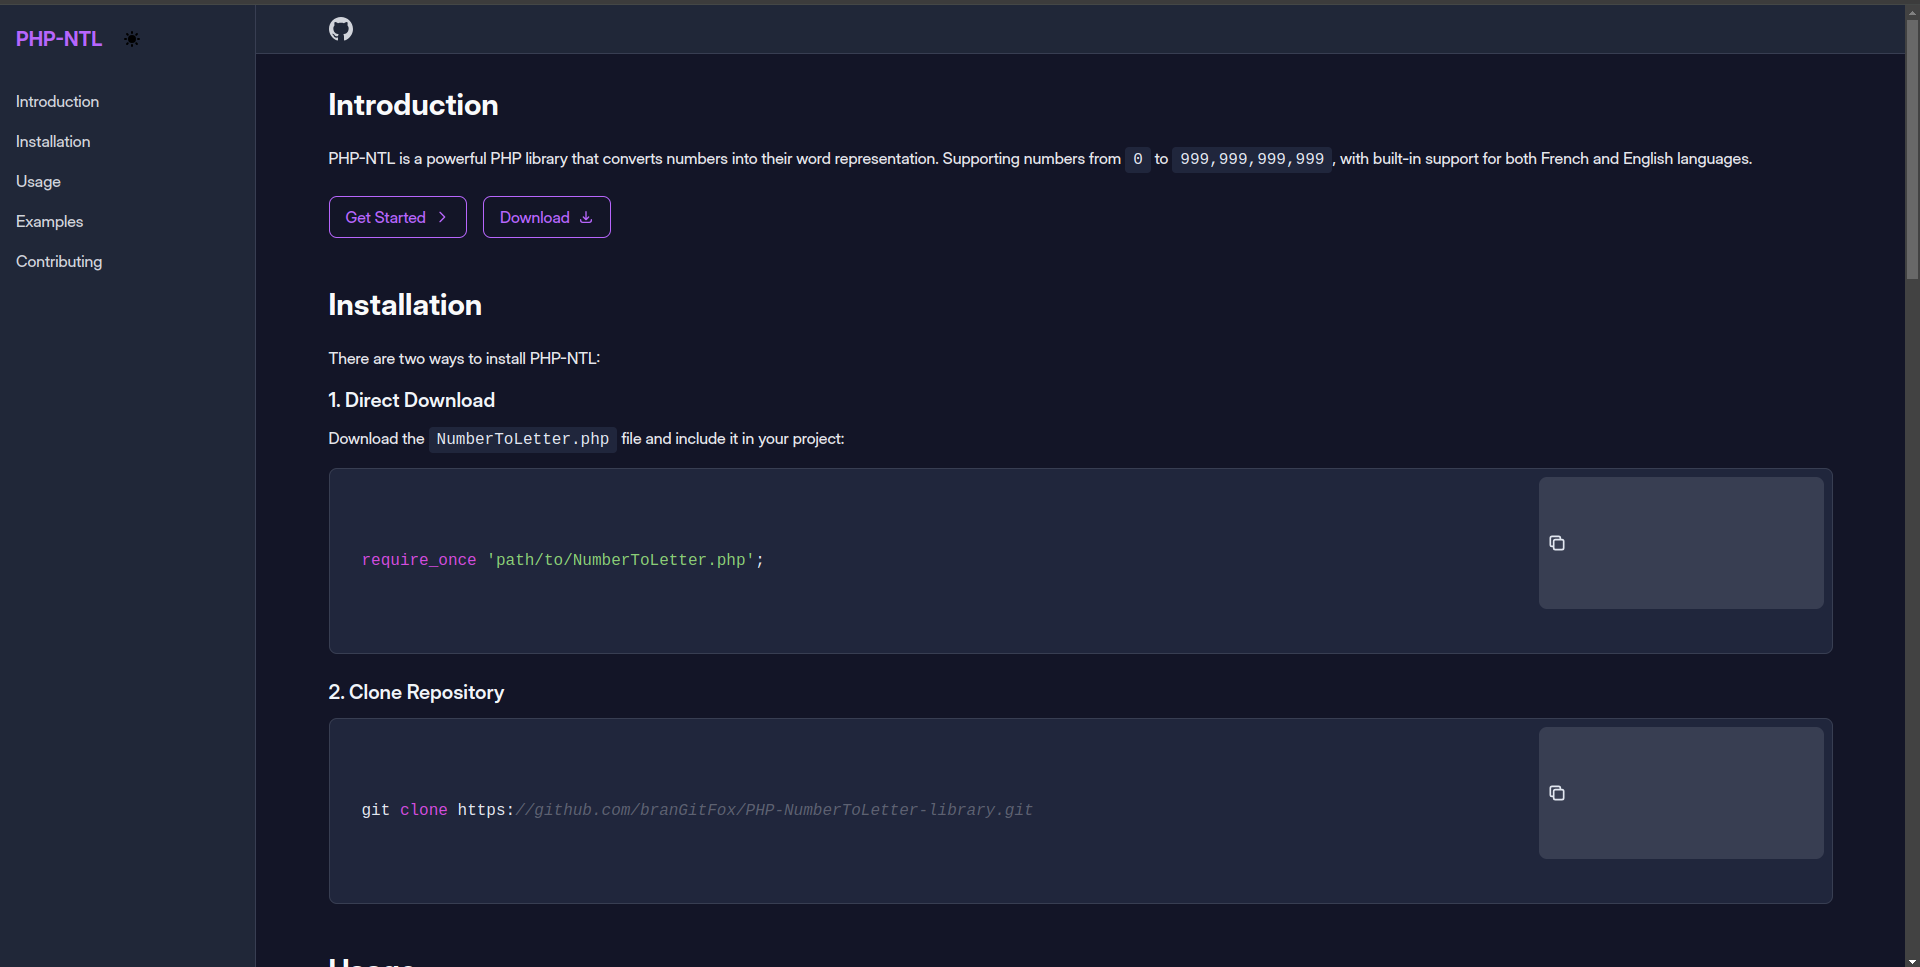Open the Installation section from sidebar
This screenshot has width=1920, height=967.
52,141
